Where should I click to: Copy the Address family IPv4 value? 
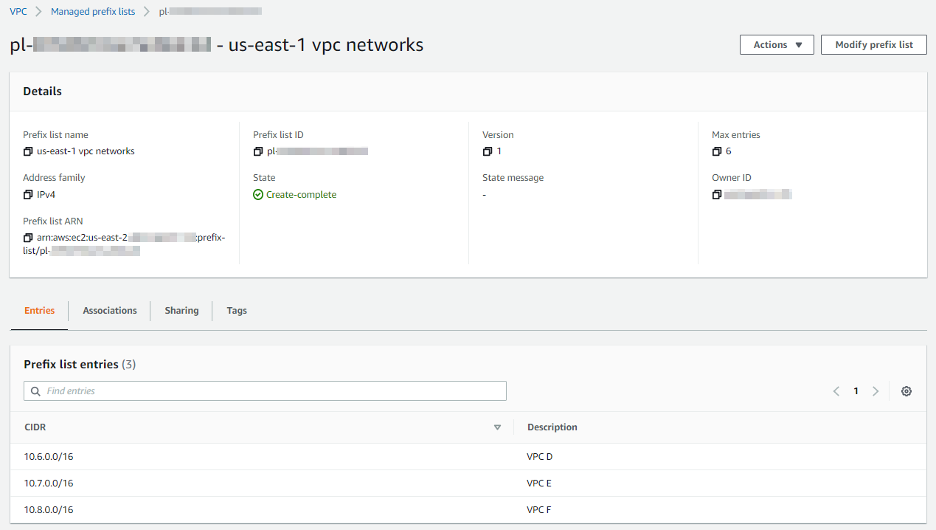tap(28, 195)
